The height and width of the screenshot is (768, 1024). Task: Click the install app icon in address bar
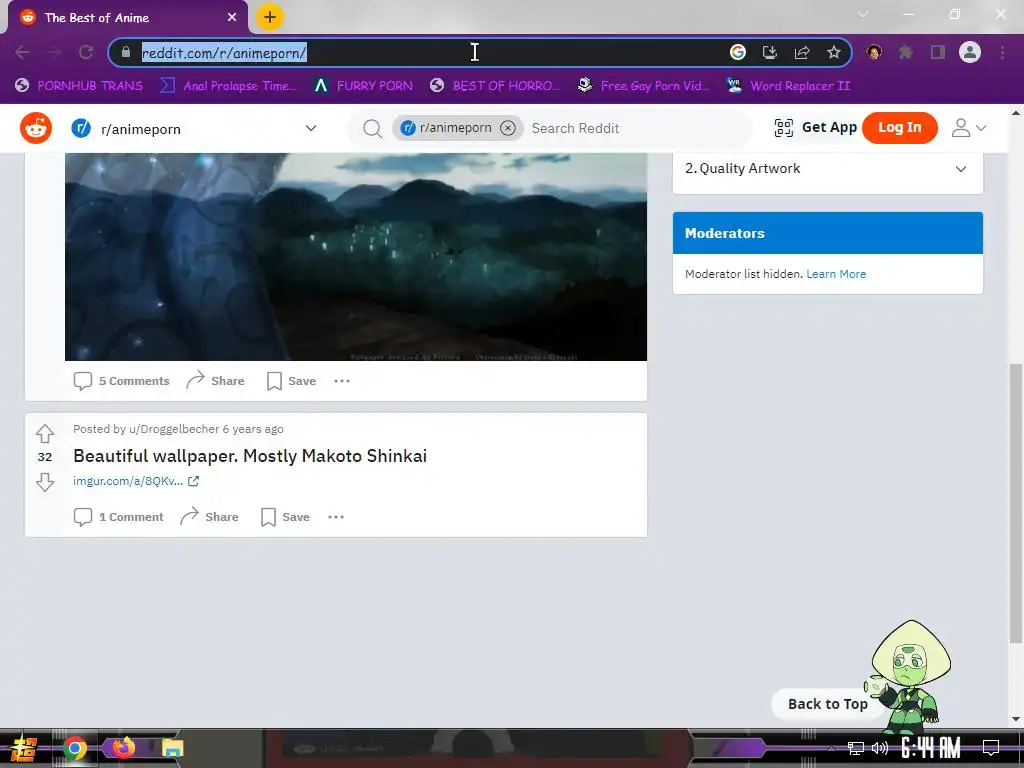point(770,52)
